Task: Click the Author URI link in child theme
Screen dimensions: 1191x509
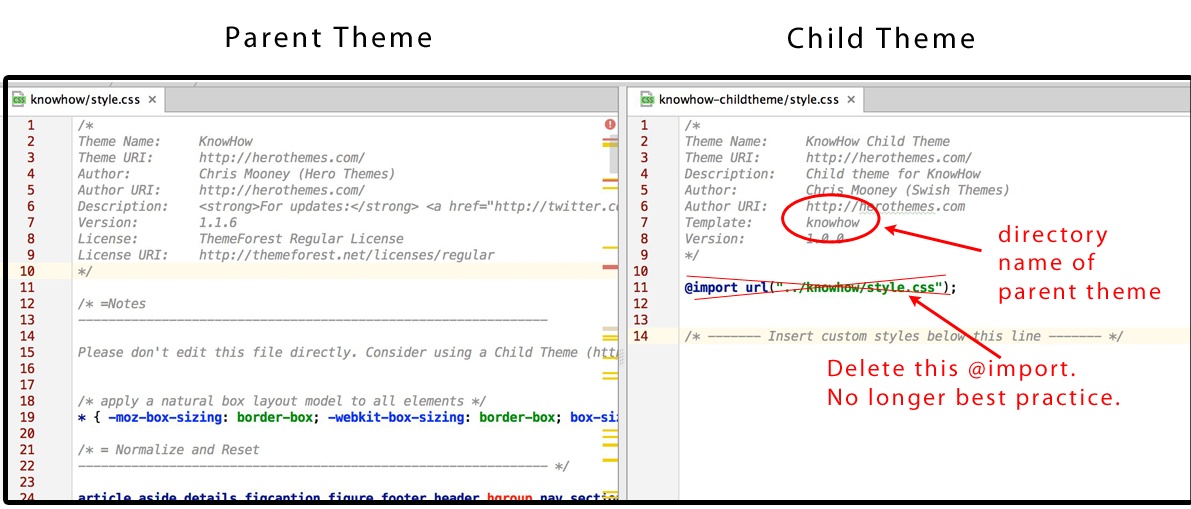Action: click(885, 206)
